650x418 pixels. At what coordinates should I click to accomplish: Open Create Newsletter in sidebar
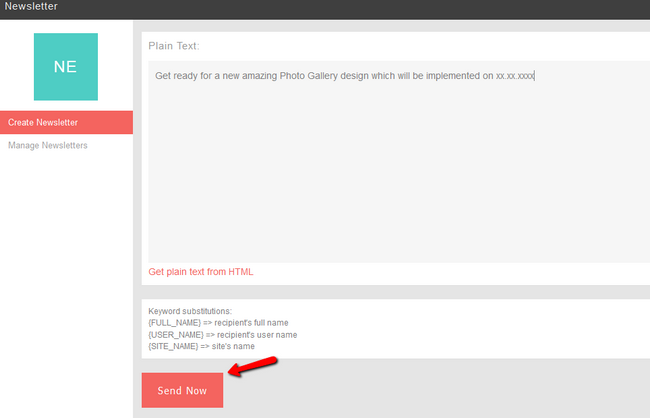point(66,122)
